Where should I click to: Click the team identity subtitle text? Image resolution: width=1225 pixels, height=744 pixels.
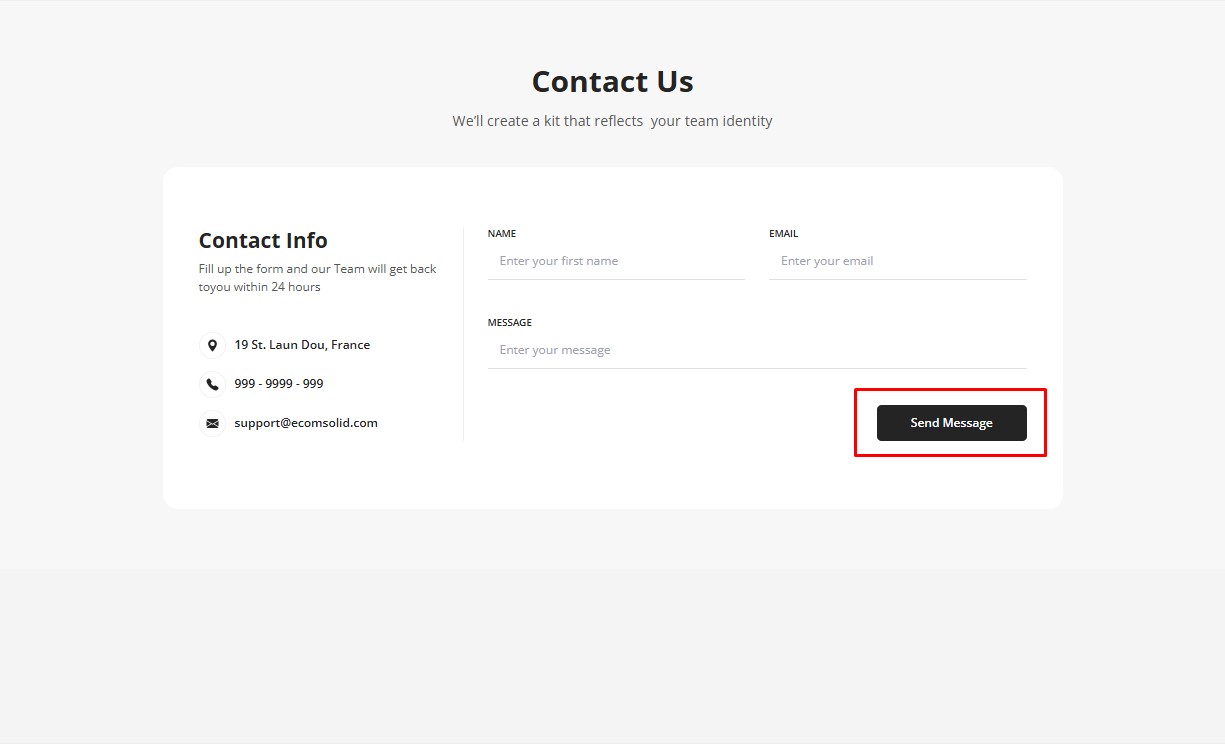(612, 121)
